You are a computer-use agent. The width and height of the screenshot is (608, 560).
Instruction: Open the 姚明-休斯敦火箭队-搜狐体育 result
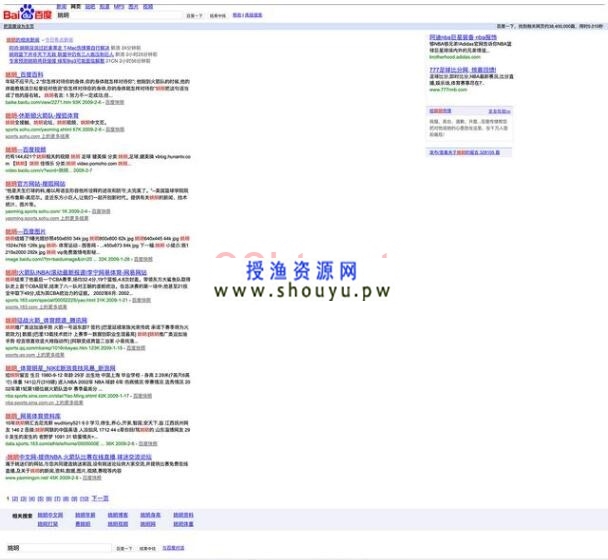click(x=42, y=116)
